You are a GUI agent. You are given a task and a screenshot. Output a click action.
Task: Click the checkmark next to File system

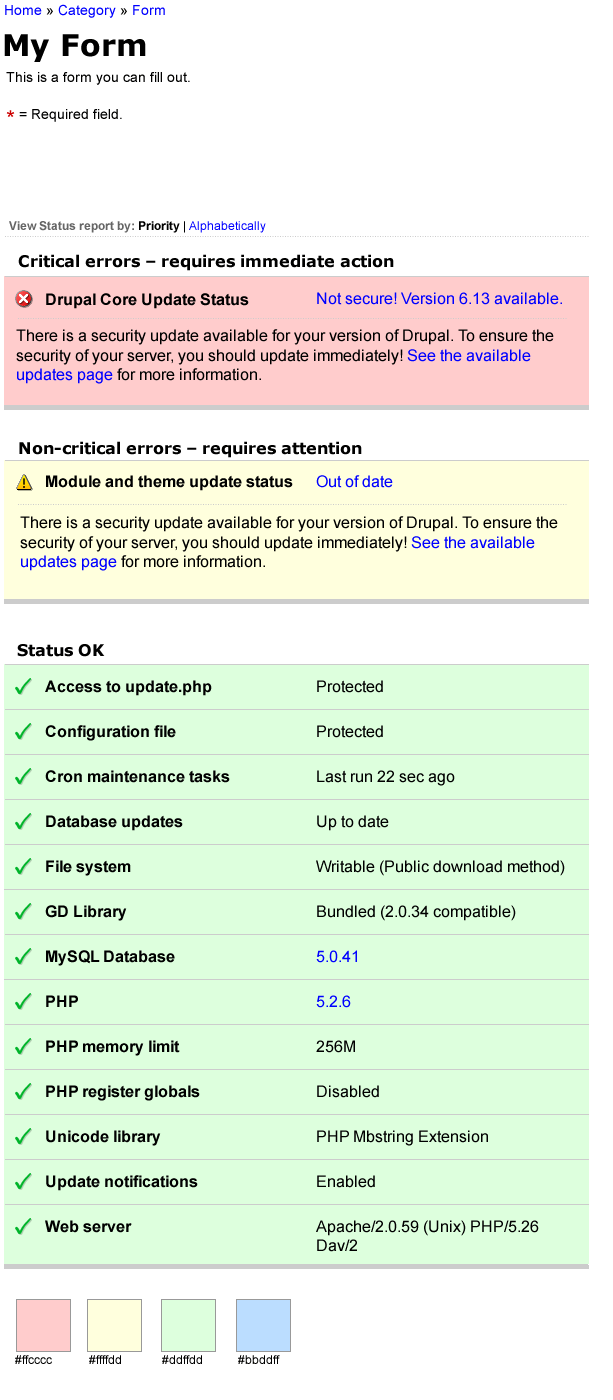(22, 867)
